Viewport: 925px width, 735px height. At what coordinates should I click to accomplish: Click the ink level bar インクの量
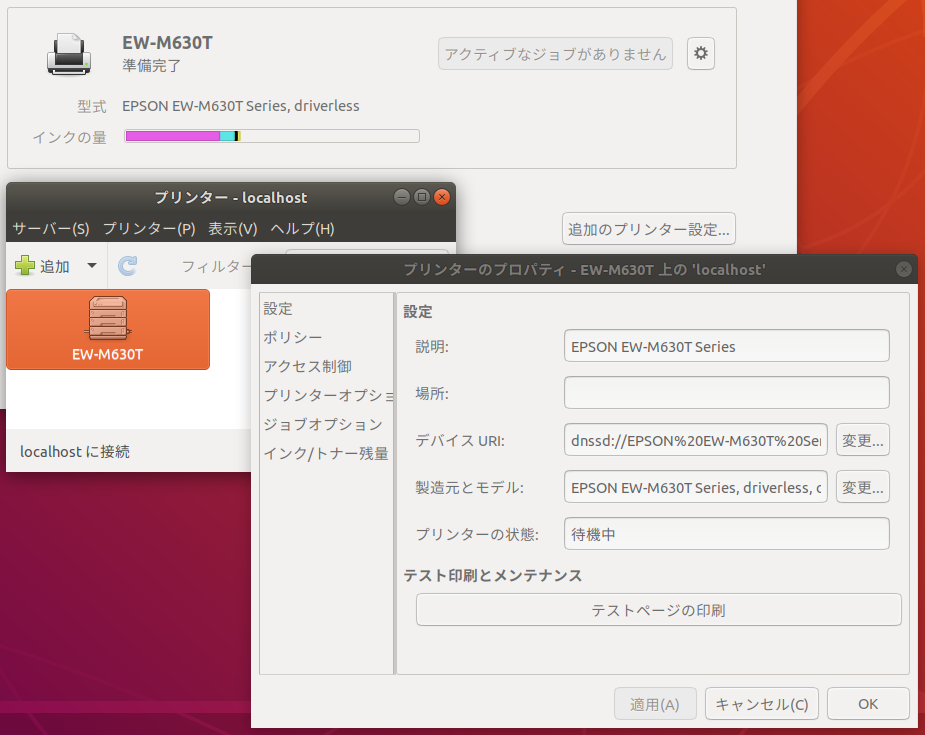(x=271, y=135)
